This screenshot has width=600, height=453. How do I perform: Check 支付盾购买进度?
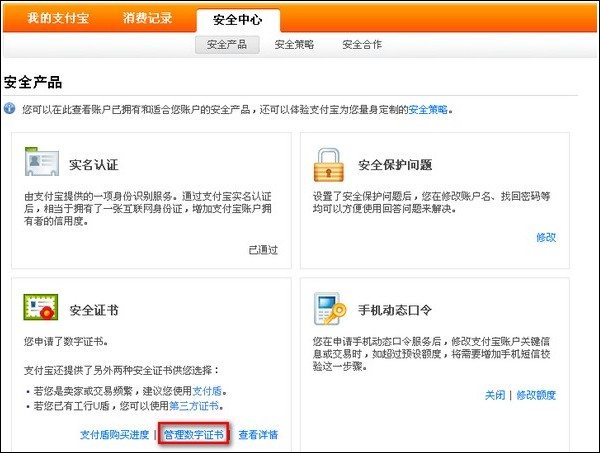pyautogui.click(x=114, y=435)
